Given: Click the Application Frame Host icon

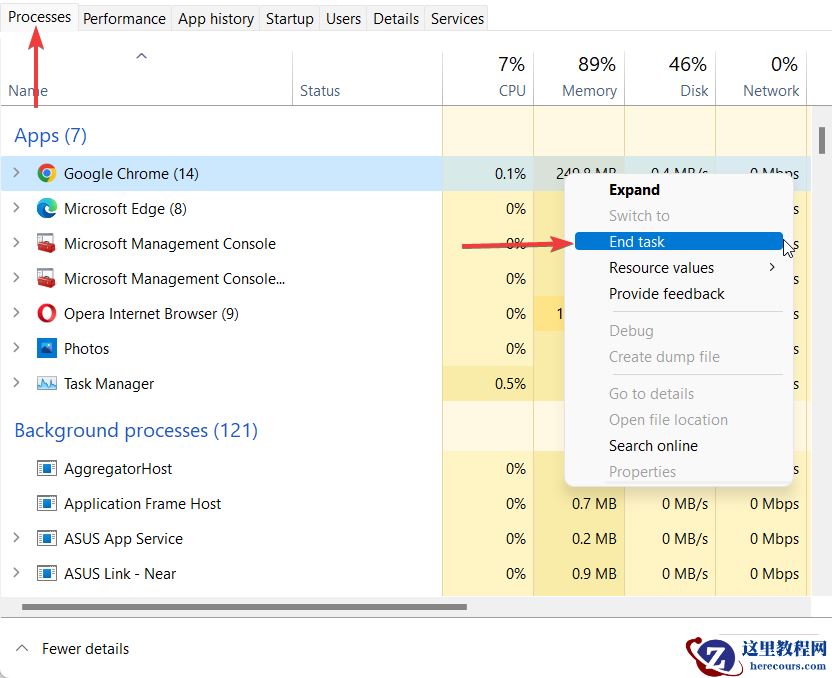Looking at the screenshot, I should pyautogui.click(x=46, y=503).
